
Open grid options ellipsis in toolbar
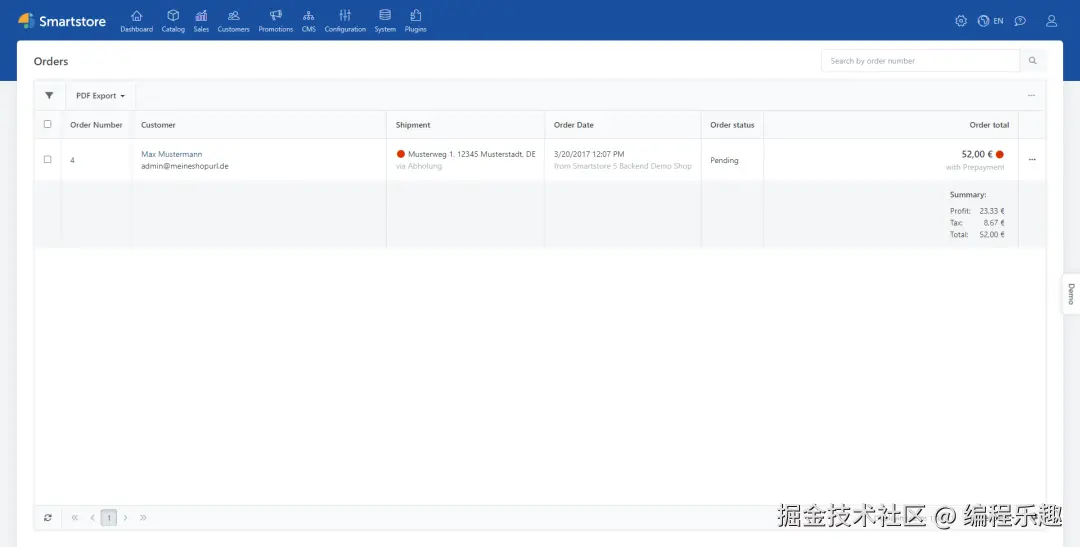tap(1031, 96)
